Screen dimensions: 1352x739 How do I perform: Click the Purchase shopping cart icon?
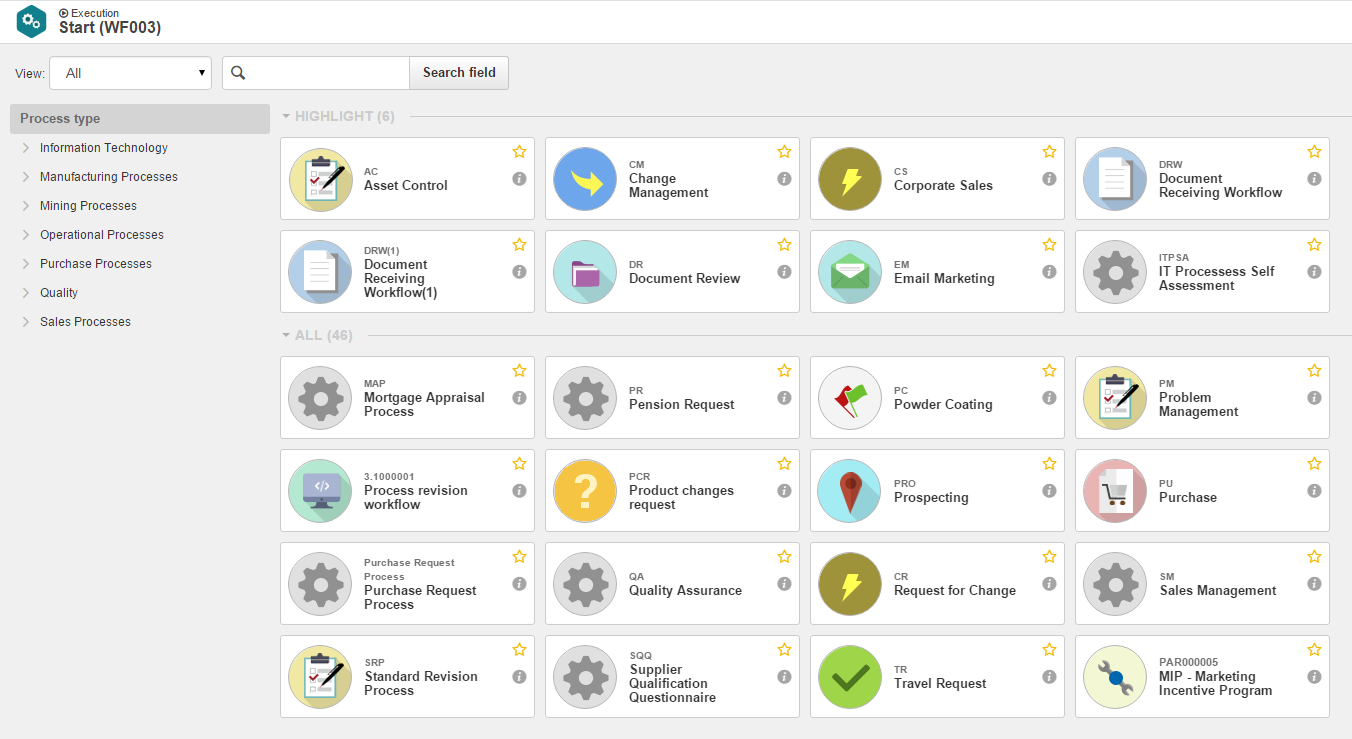1116,491
